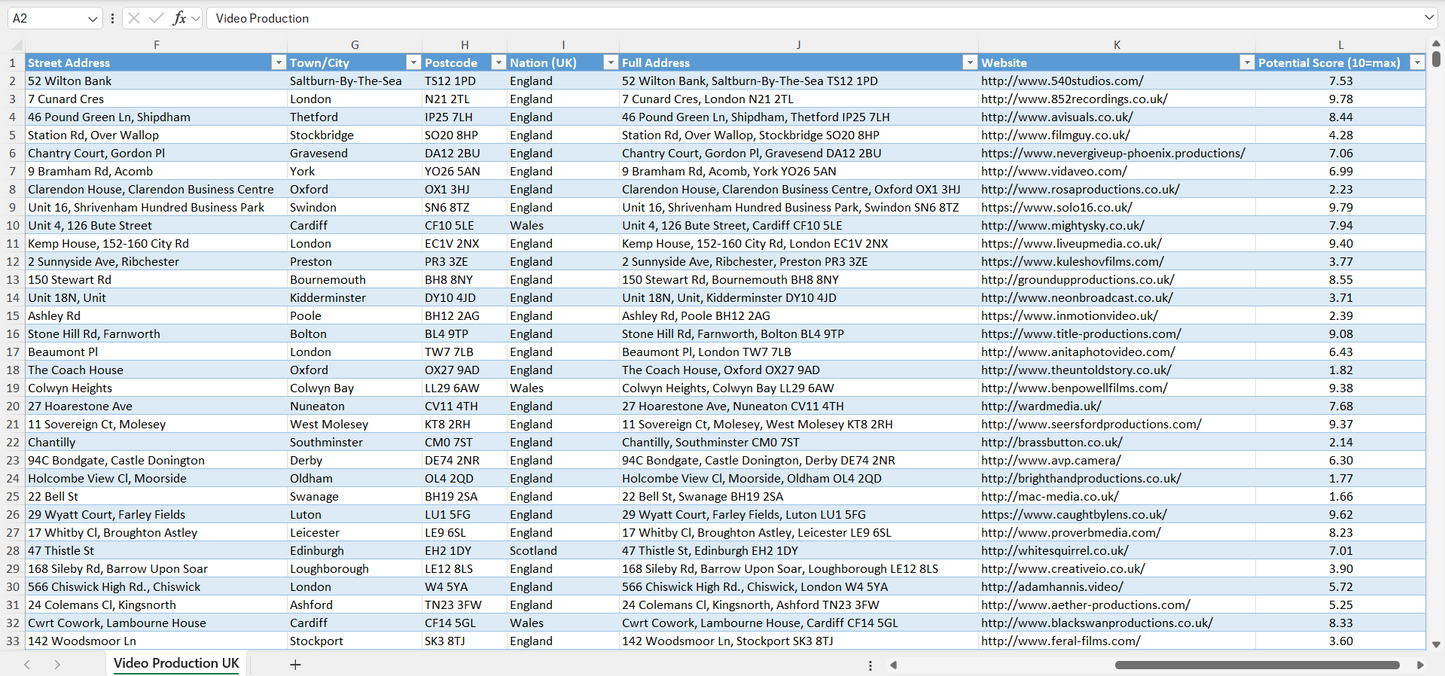Open the filter dropdown on Street Address
The height and width of the screenshot is (676, 1445).
coord(278,62)
